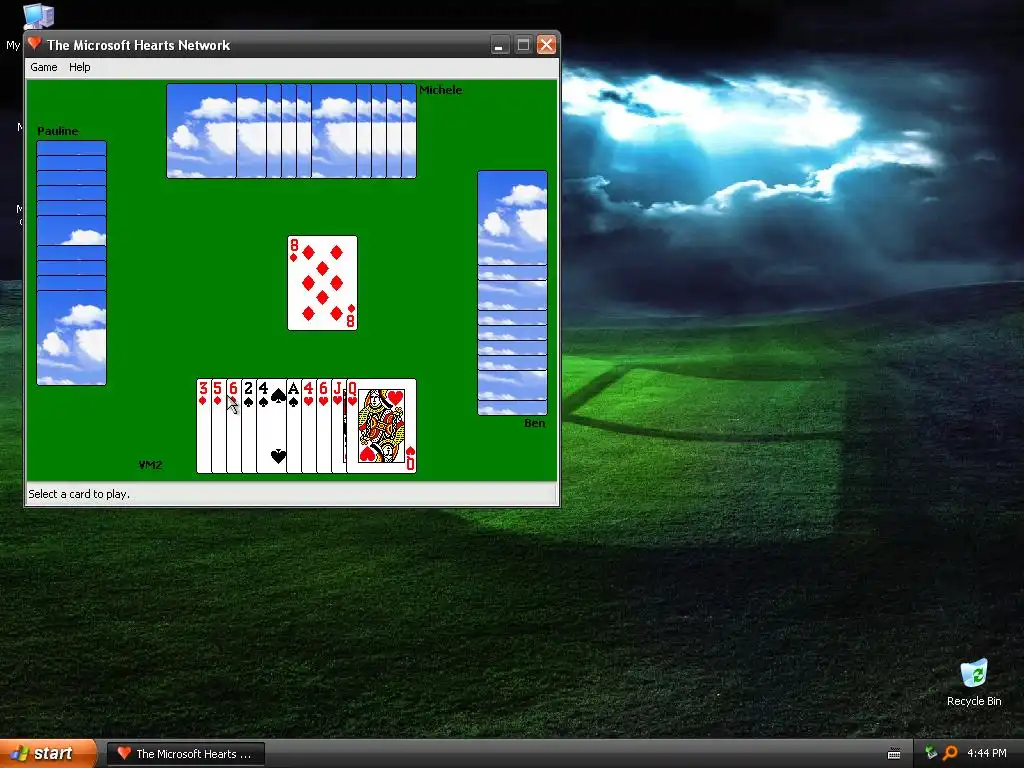Click Ben's face-down card hand

513,293
